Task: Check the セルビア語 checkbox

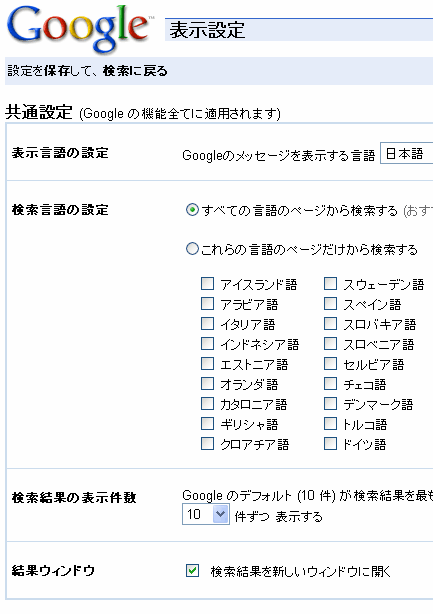Action: [330, 363]
